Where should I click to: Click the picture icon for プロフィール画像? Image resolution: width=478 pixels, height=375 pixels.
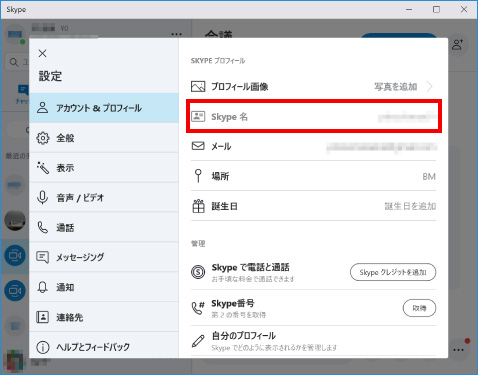(x=198, y=86)
